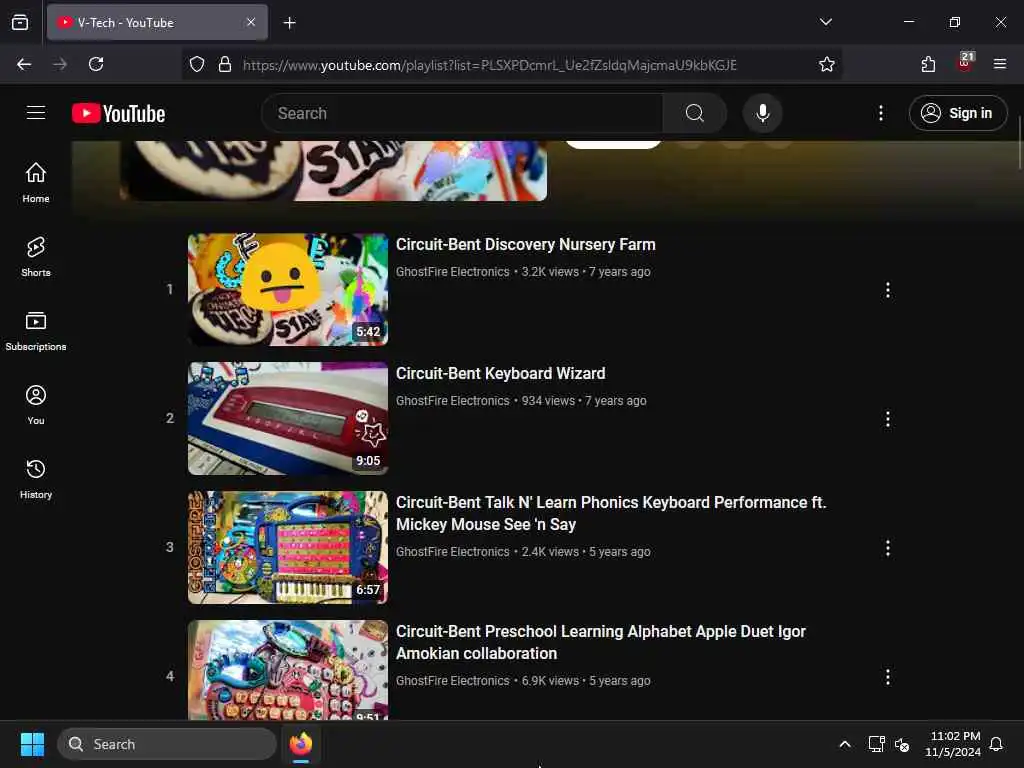This screenshot has height=768, width=1024.
Task: Open options for Circuit-Bent Discovery Nursery Farm
Action: point(888,290)
